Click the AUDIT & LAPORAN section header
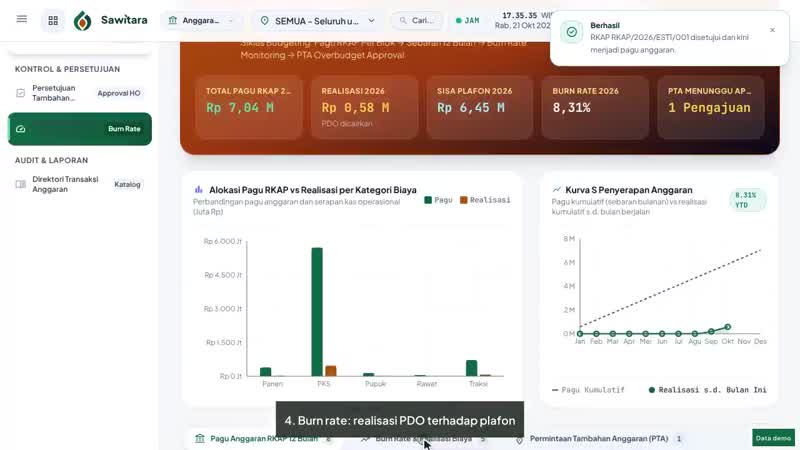Screen dimensions: 800x450 pos(52,160)
